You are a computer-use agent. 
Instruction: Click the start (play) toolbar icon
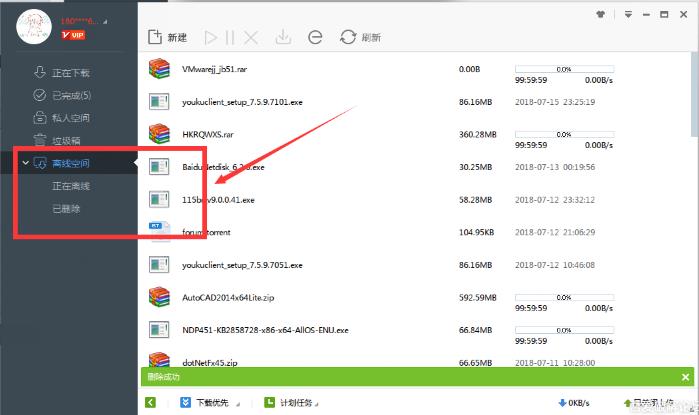pyautogui.click(x=210, y=38)
